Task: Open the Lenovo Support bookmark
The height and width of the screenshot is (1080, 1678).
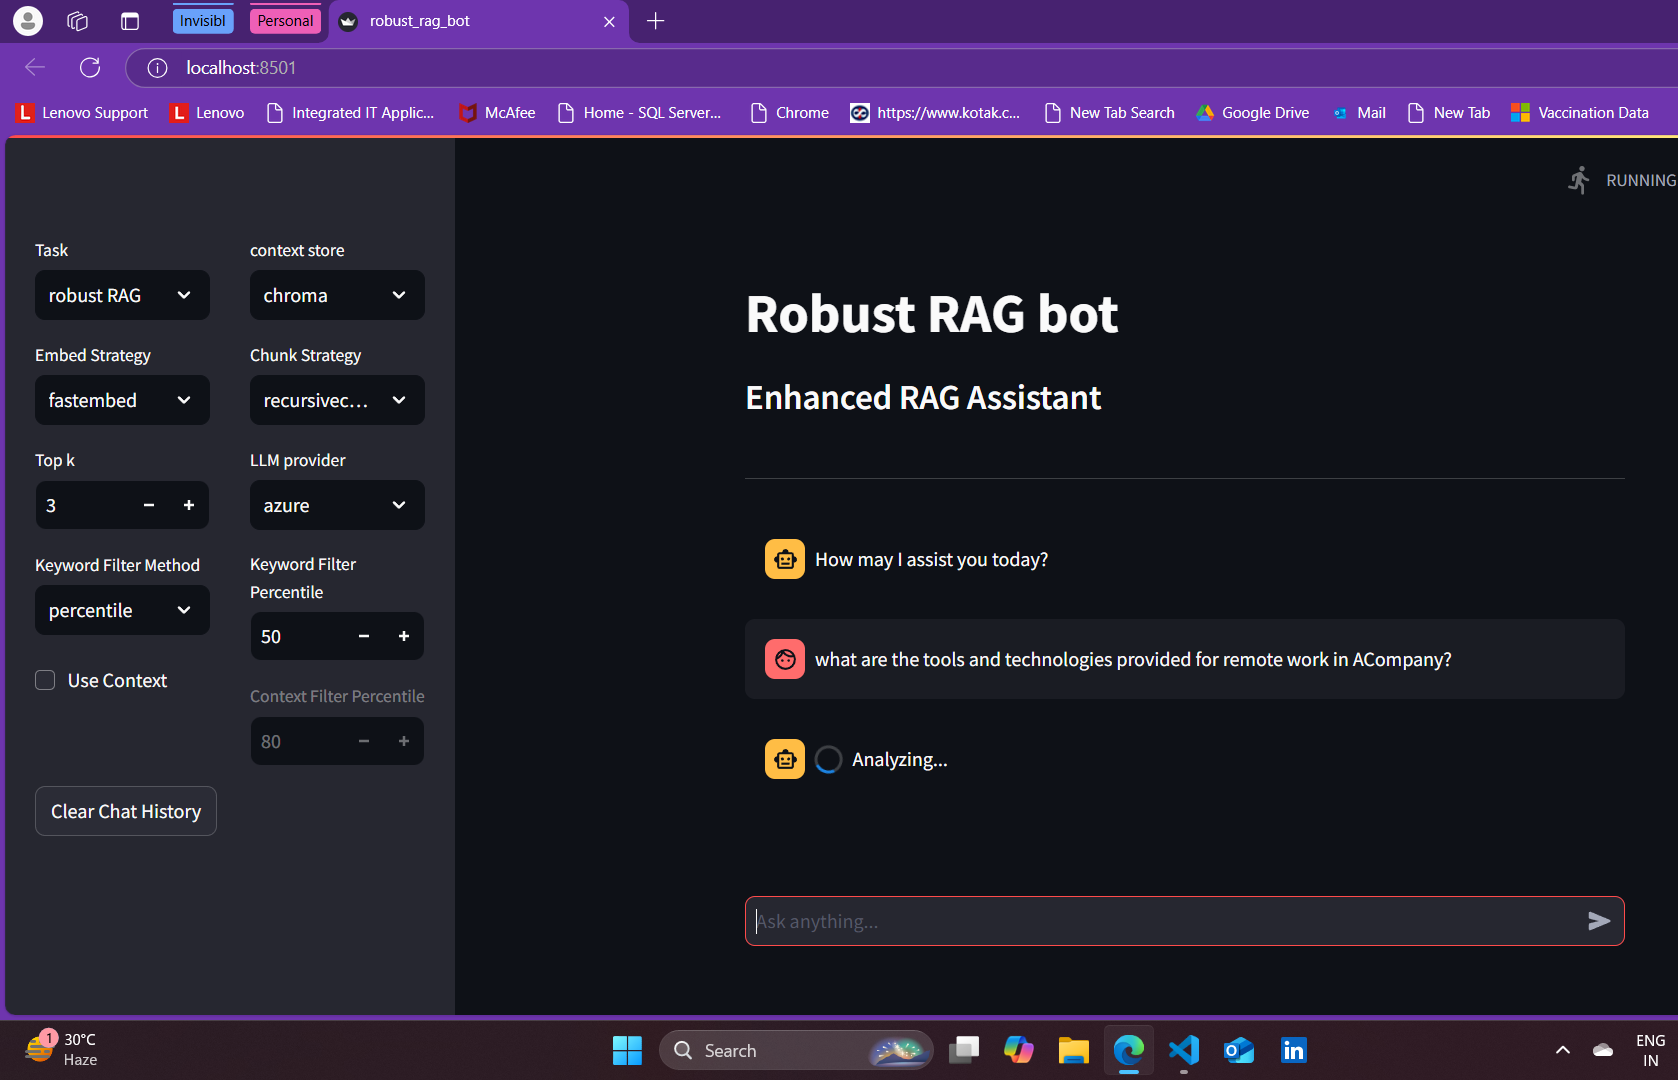Action: (x=82, y=112)
